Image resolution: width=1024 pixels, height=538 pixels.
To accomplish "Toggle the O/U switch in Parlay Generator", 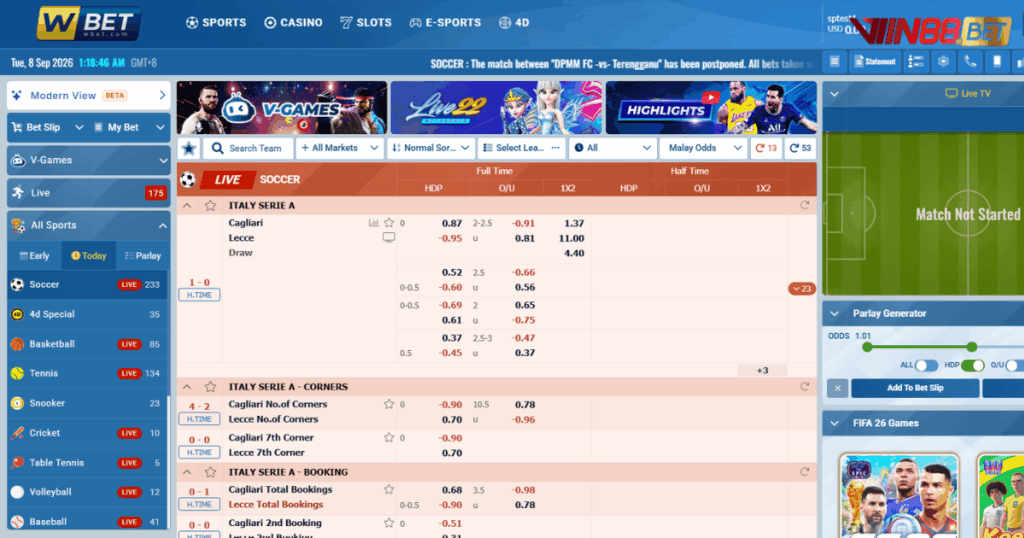I will click(1015, 366).
